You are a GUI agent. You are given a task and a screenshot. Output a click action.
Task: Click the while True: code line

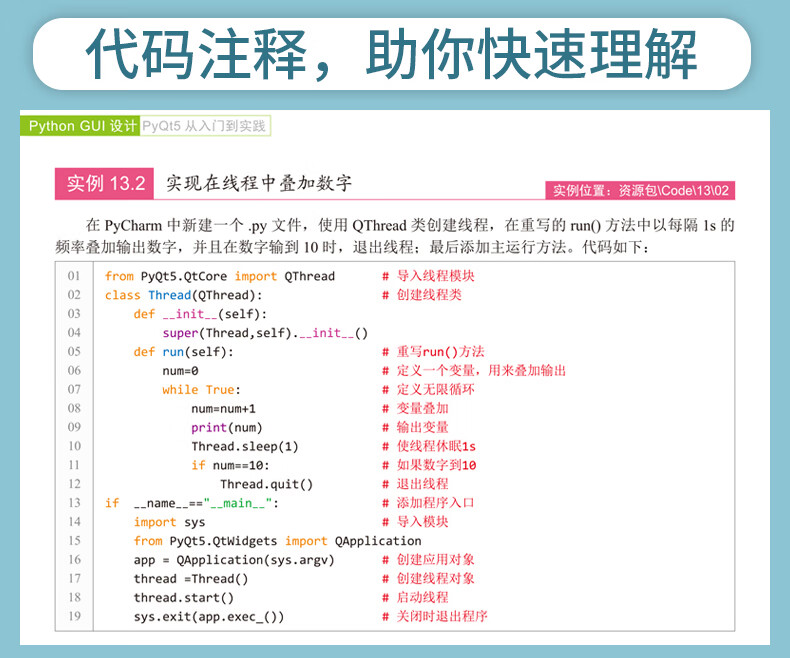pyautogui.click(x=202, y=389)
